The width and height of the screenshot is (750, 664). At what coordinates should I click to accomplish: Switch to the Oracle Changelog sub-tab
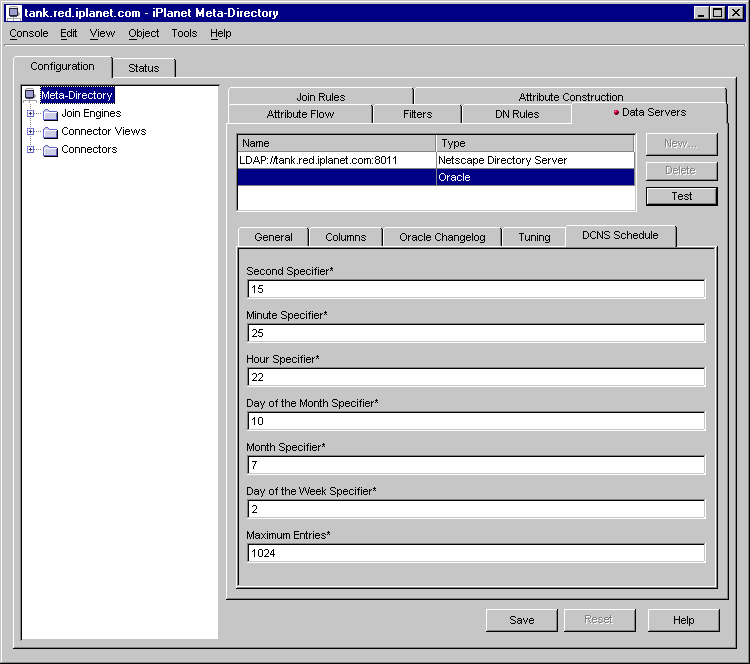(442, 237)
